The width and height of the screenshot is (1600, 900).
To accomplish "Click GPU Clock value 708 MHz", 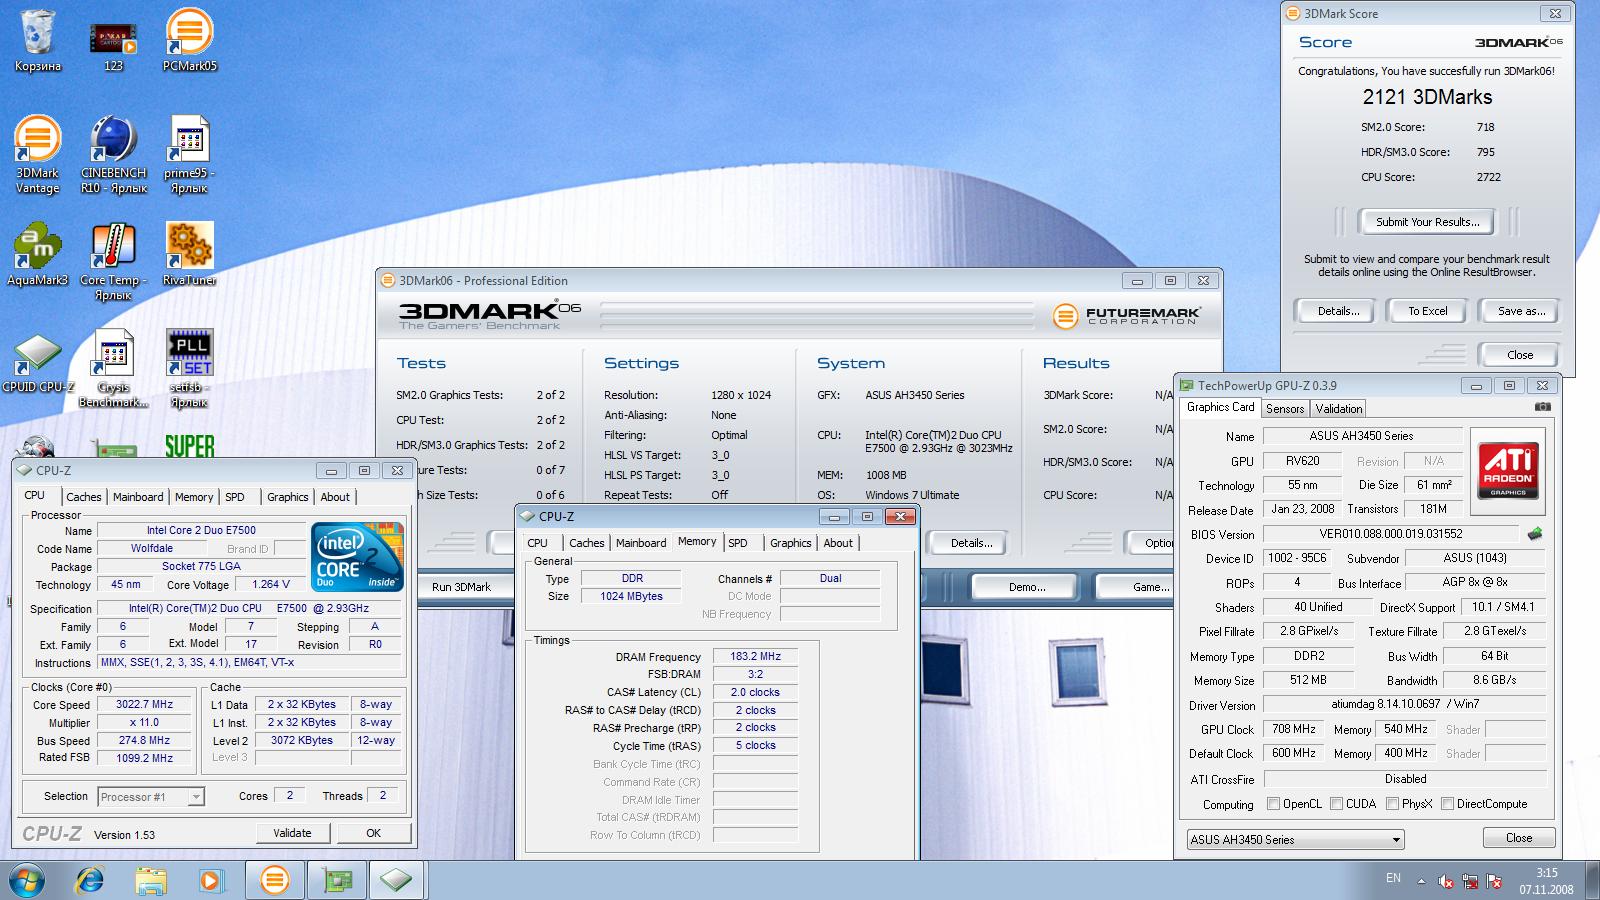I will 1294,729.
